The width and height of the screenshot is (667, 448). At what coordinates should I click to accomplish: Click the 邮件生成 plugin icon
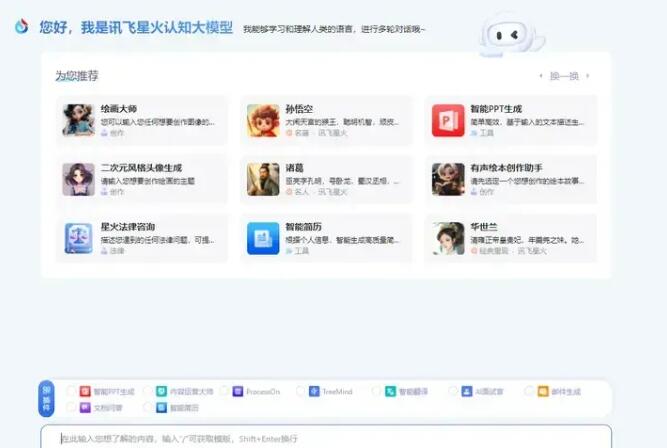click(x=543, y=391)
